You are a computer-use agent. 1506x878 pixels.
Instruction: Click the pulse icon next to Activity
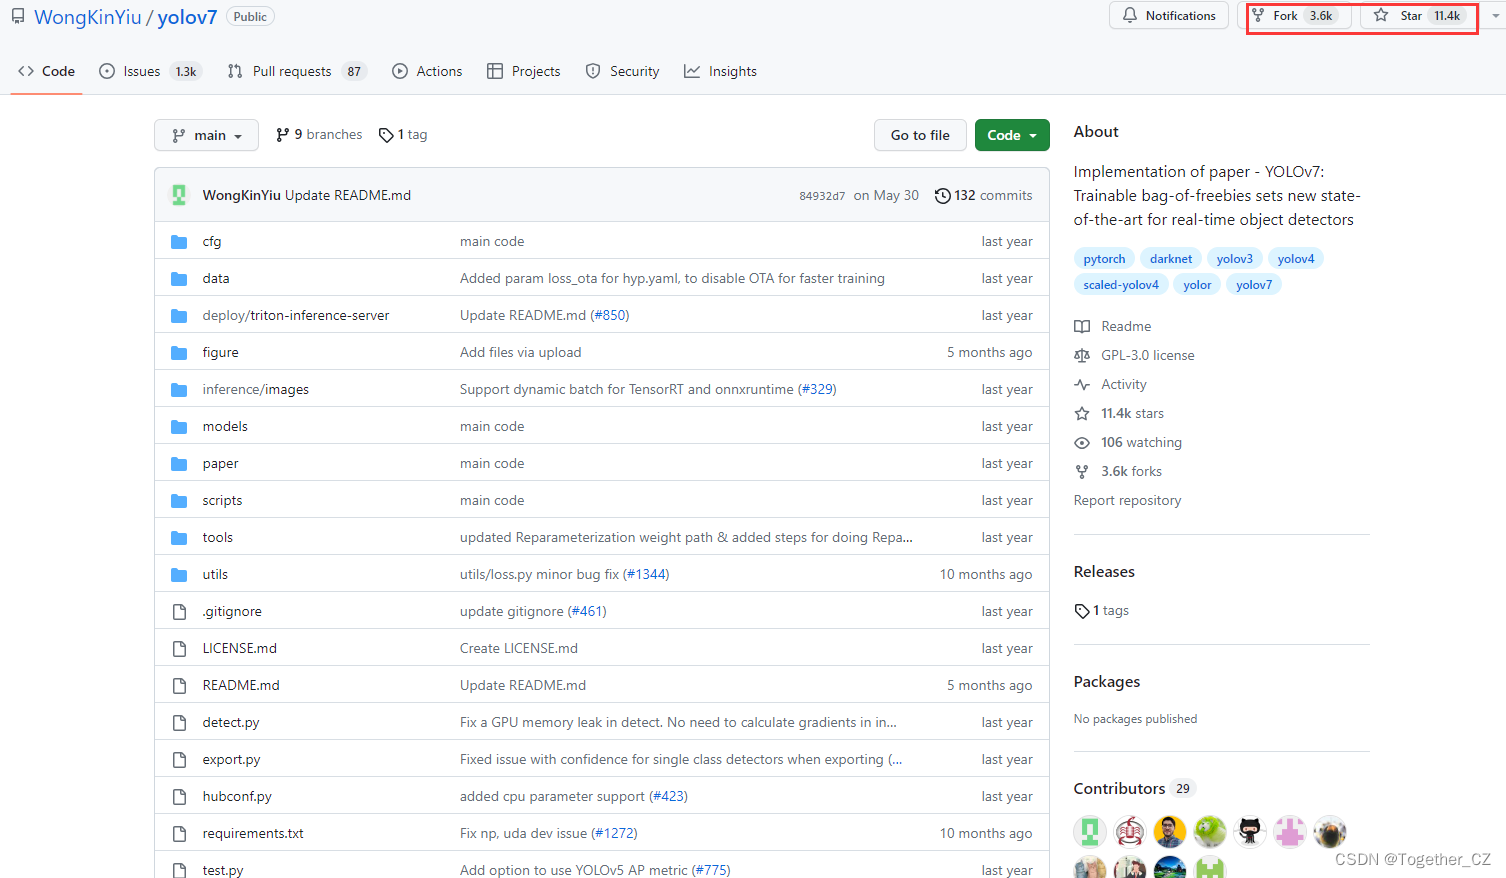click(1082, 384)
